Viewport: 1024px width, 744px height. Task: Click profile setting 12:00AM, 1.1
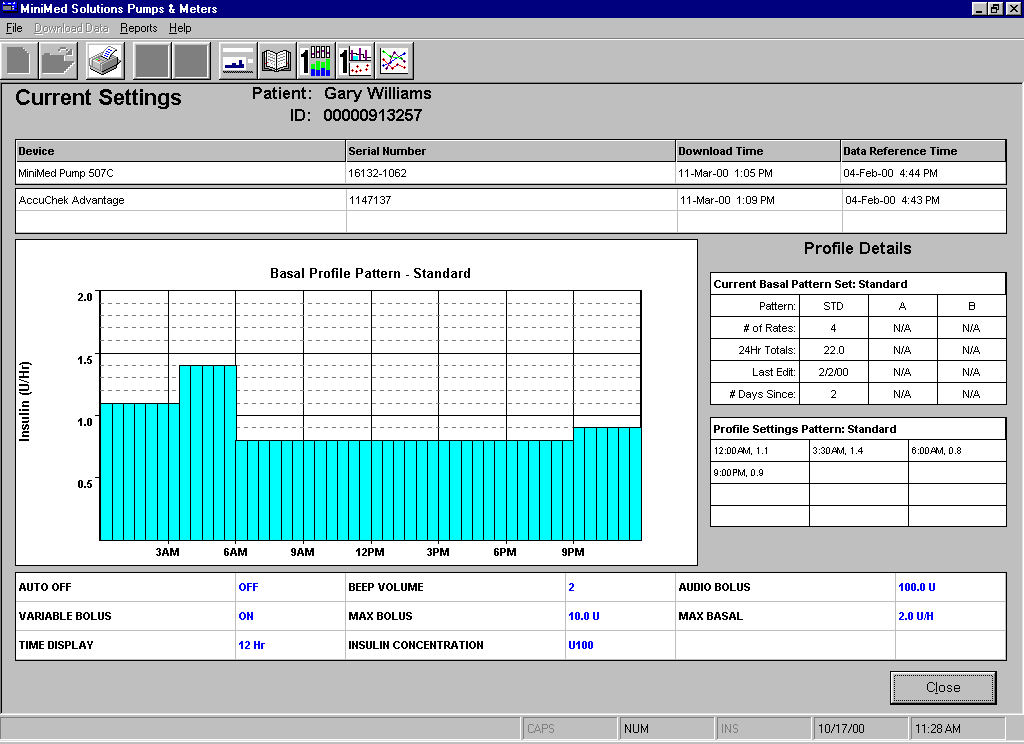click(741, 451)
